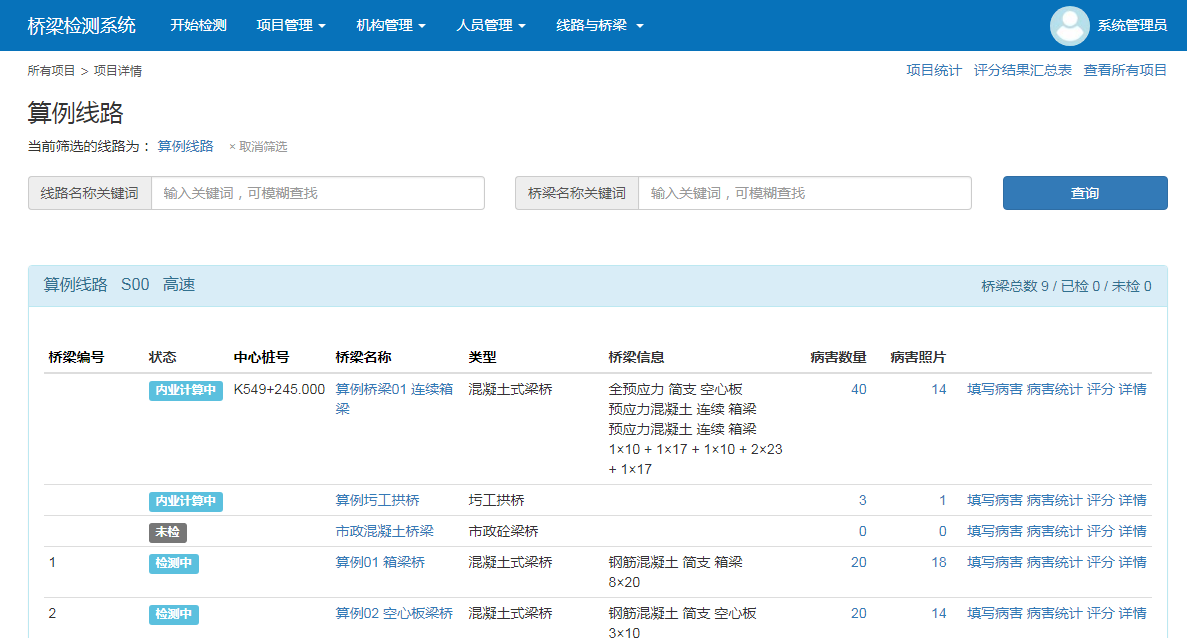
Task: Open the 人员管理 dropdown menu
Action: pyautogui.click(x=490, y=25)
